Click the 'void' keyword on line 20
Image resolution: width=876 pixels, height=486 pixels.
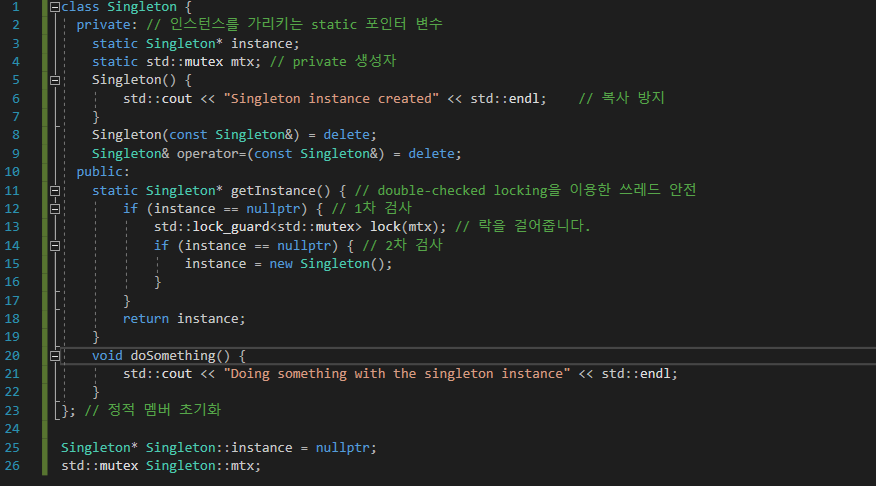pos(107,356)
